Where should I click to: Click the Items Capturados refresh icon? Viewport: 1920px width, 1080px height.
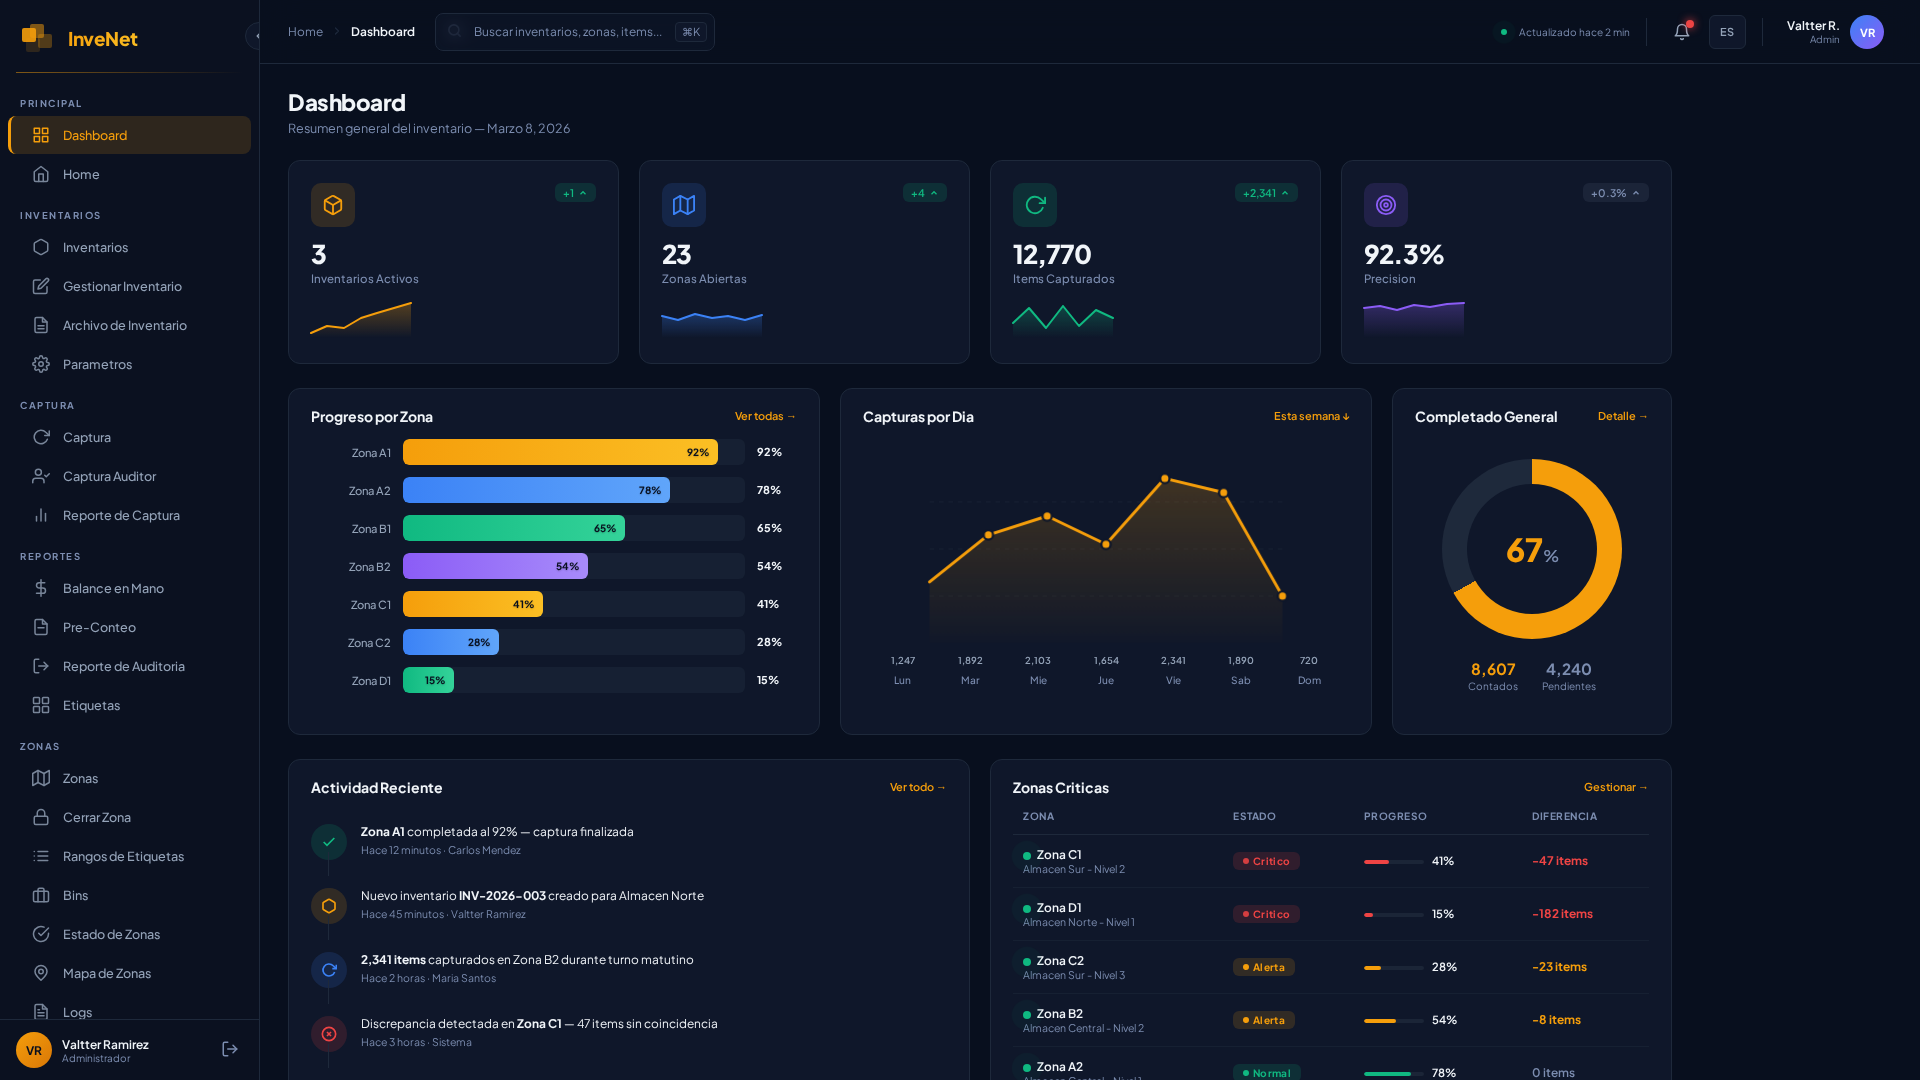[x=1034, y=205]
